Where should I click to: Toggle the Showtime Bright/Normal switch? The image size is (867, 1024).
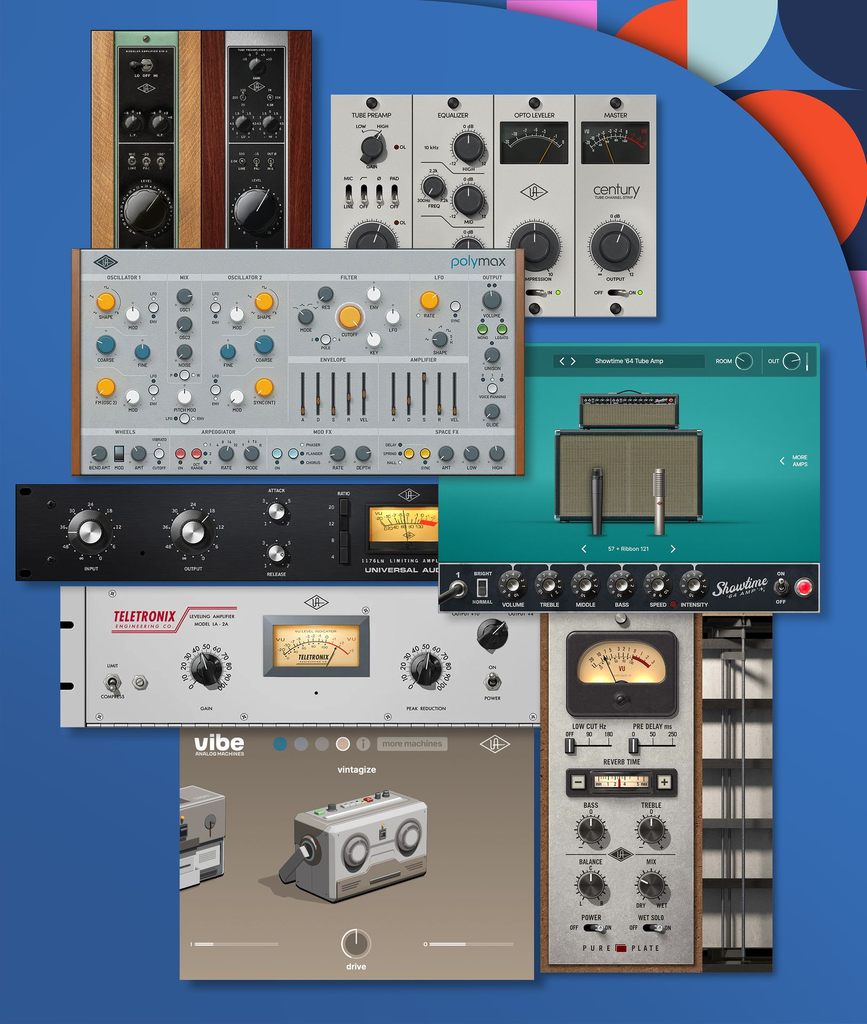pos(482,587)
